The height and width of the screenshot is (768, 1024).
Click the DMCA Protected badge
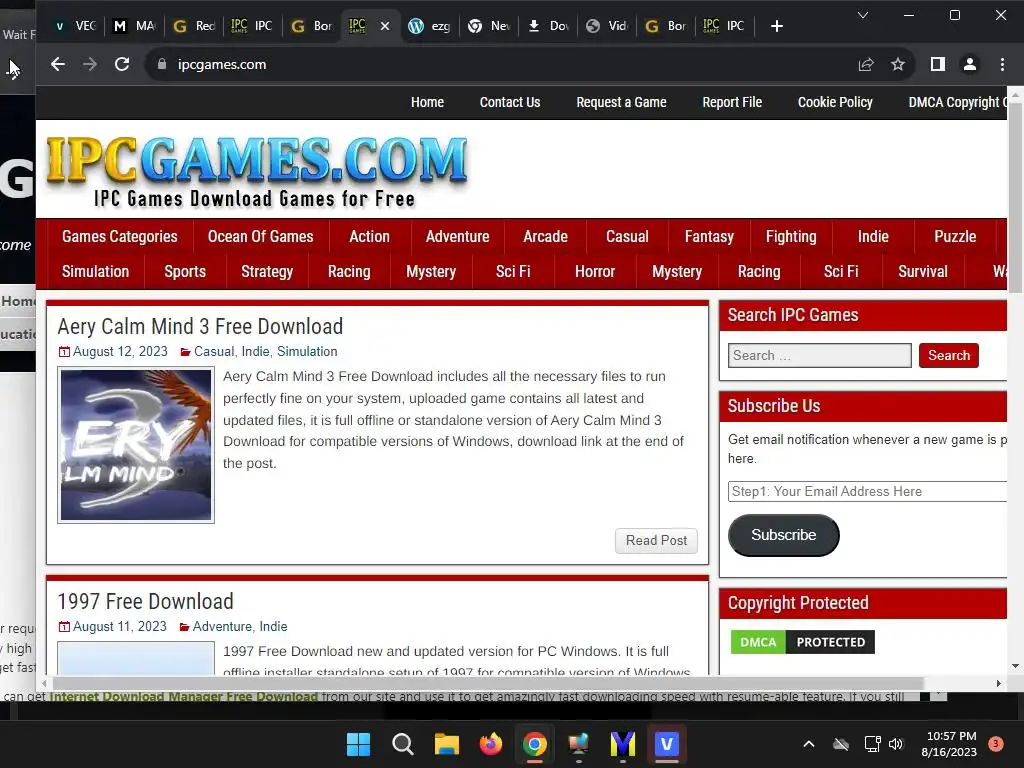[x=803, y=642]
